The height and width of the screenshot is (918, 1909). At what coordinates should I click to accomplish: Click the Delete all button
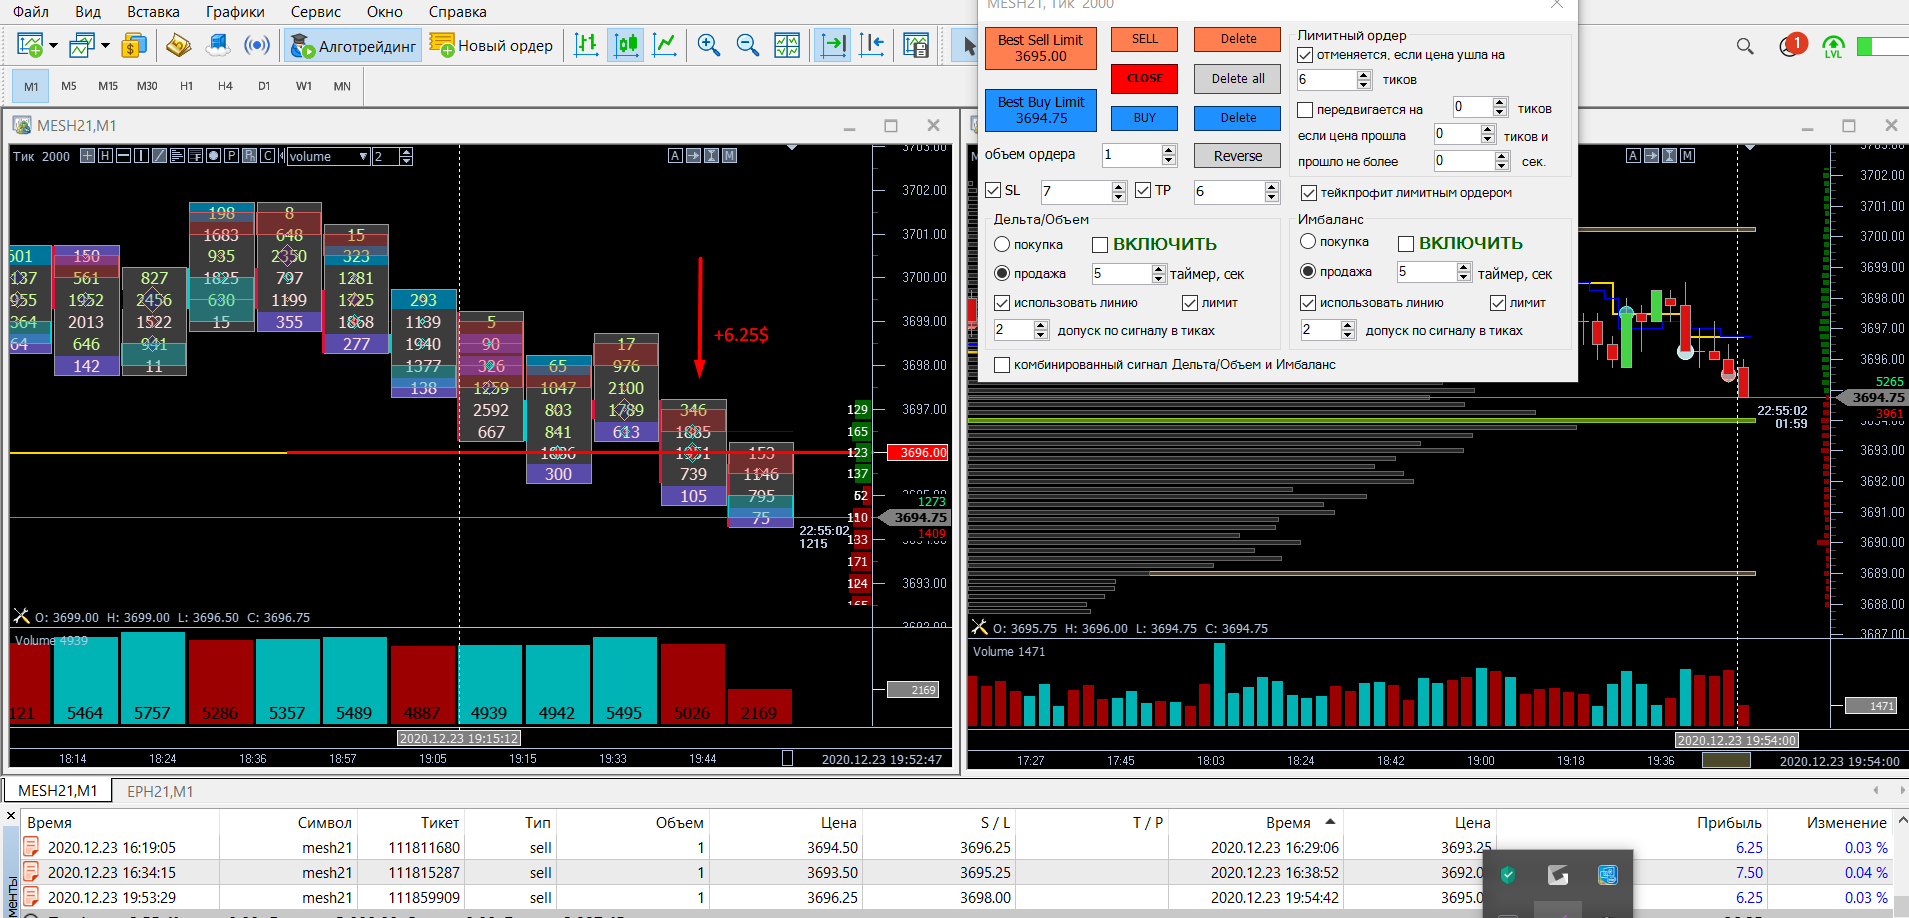point(1238,78)
